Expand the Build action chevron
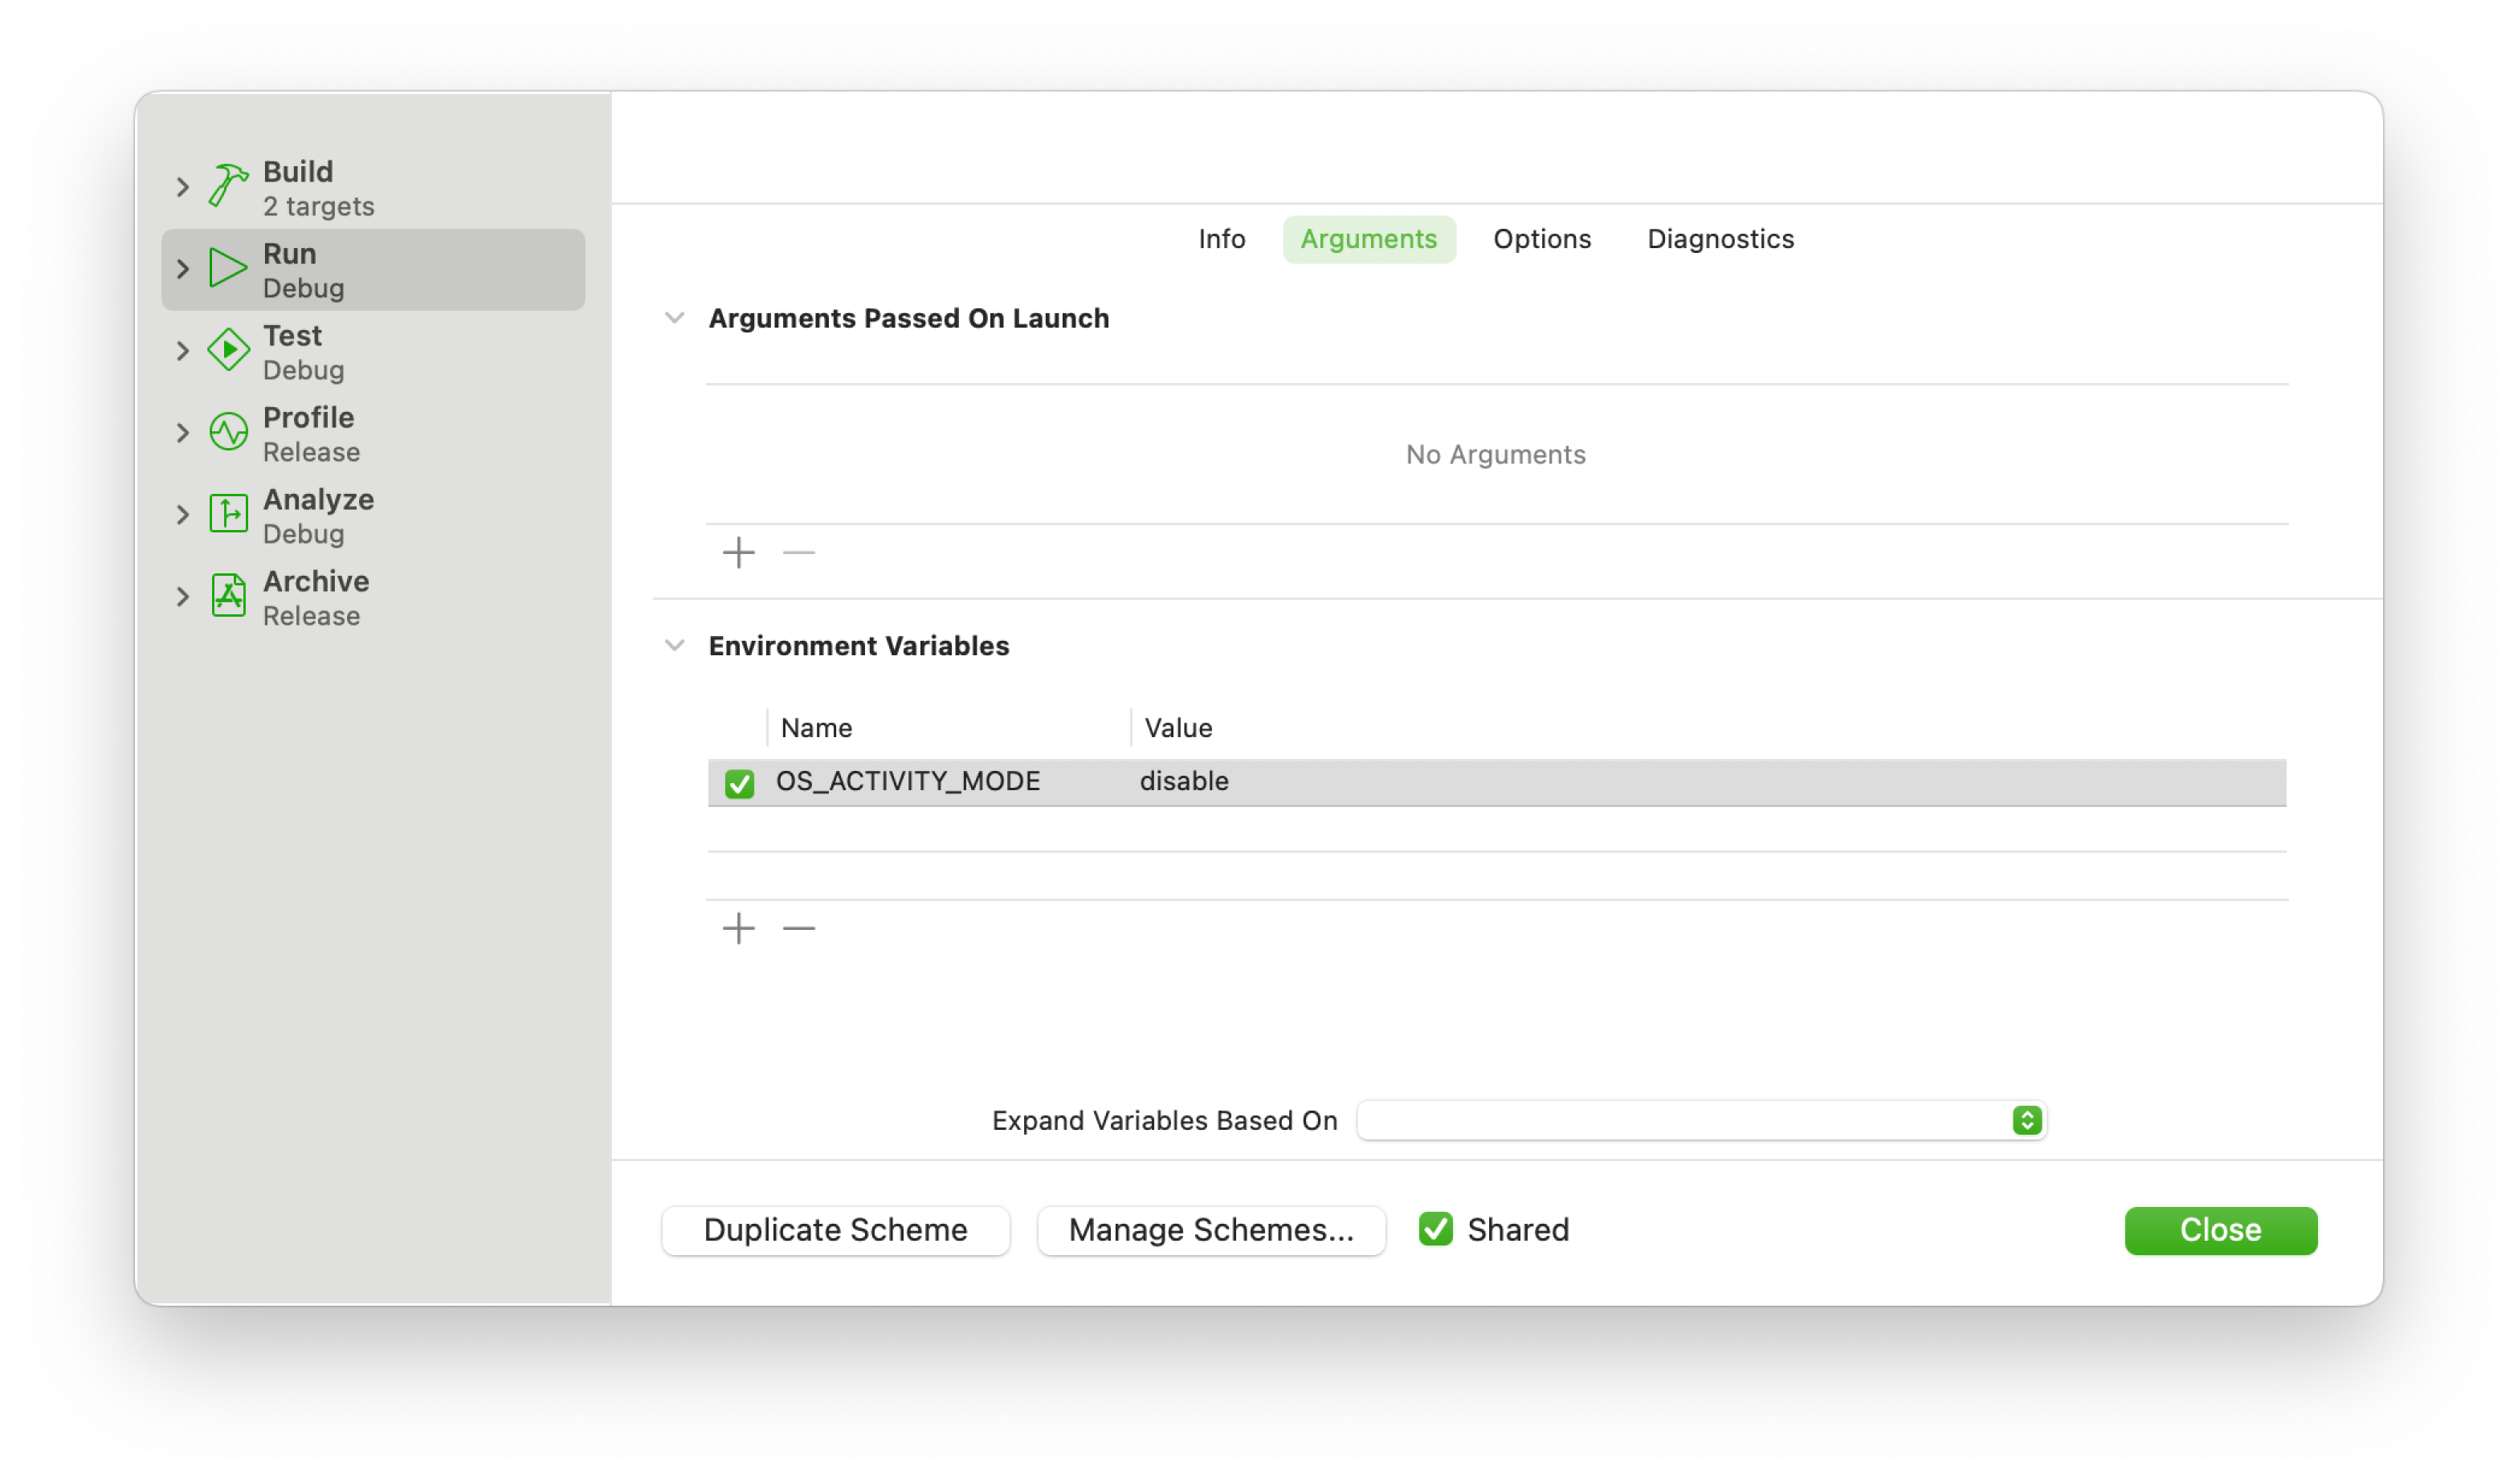2518x1484 pixels. pos(182,187)
